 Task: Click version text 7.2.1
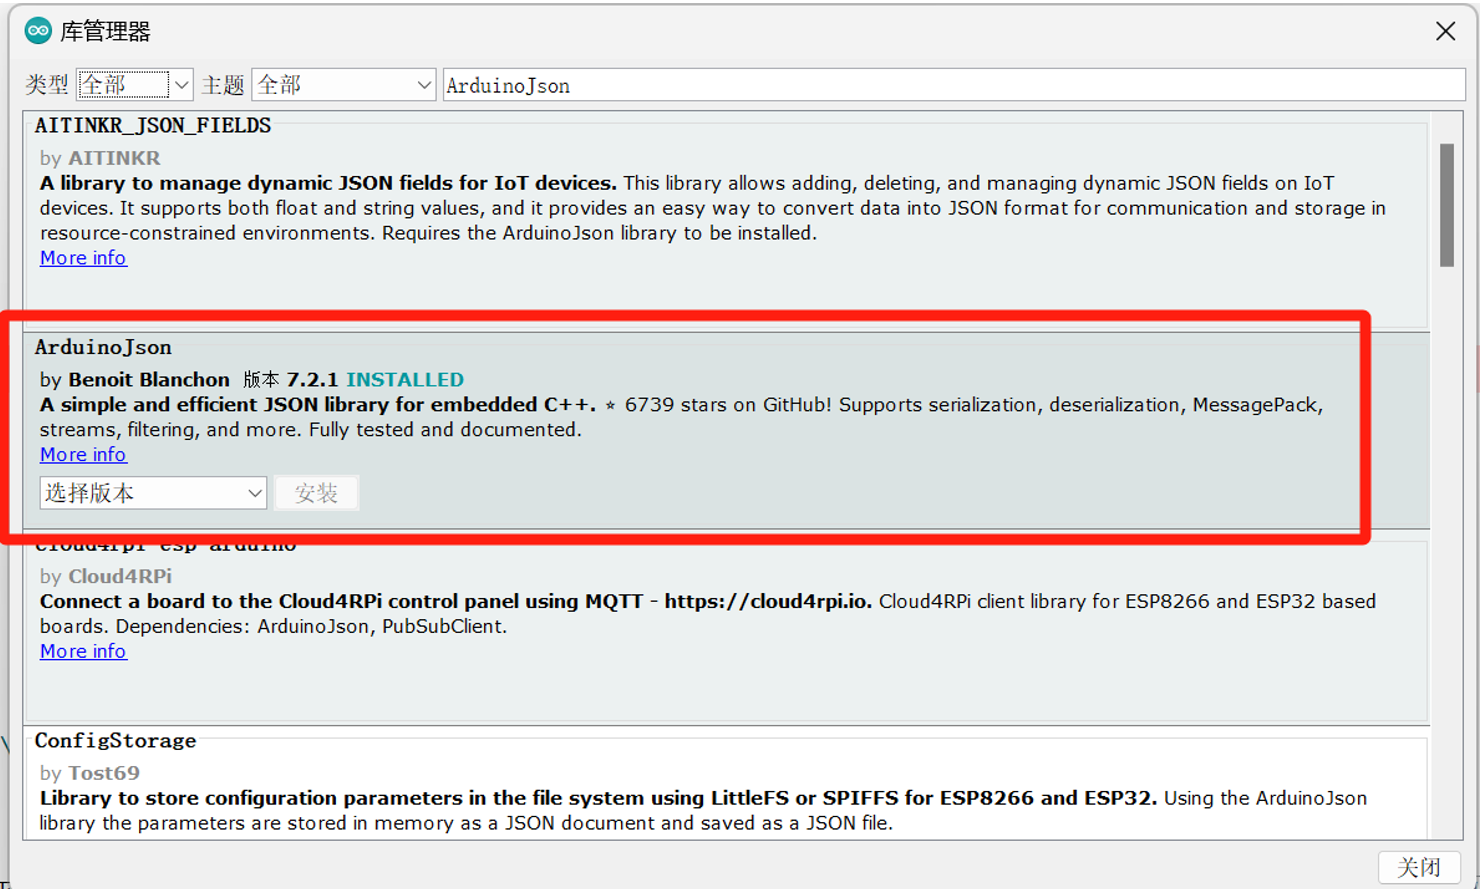pos(312,380)
